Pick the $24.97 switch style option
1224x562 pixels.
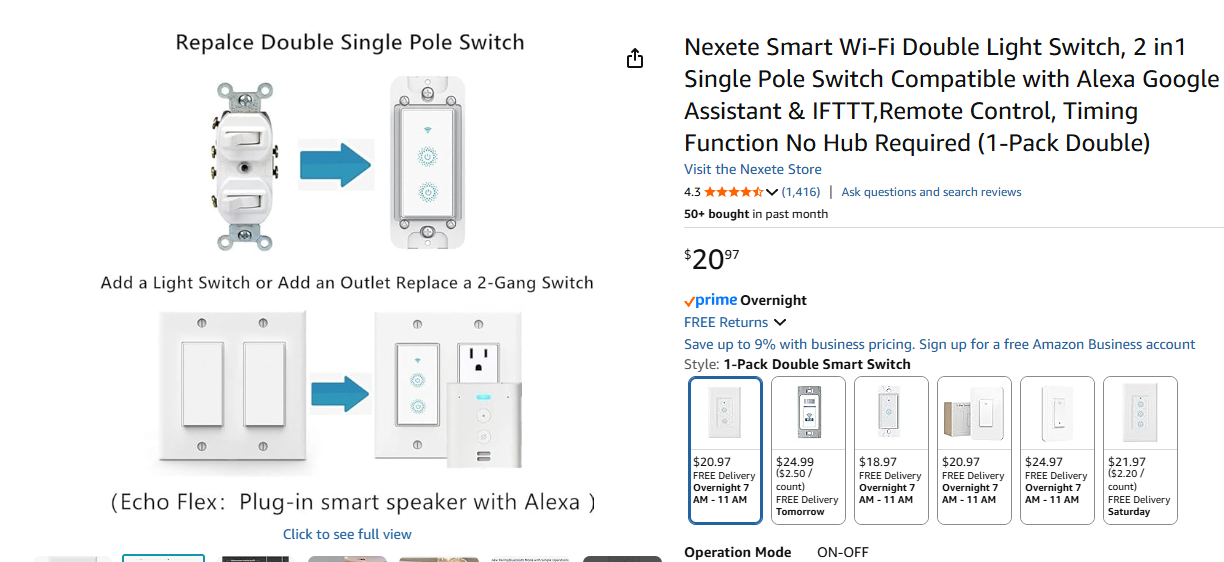tap(1057, 450)
